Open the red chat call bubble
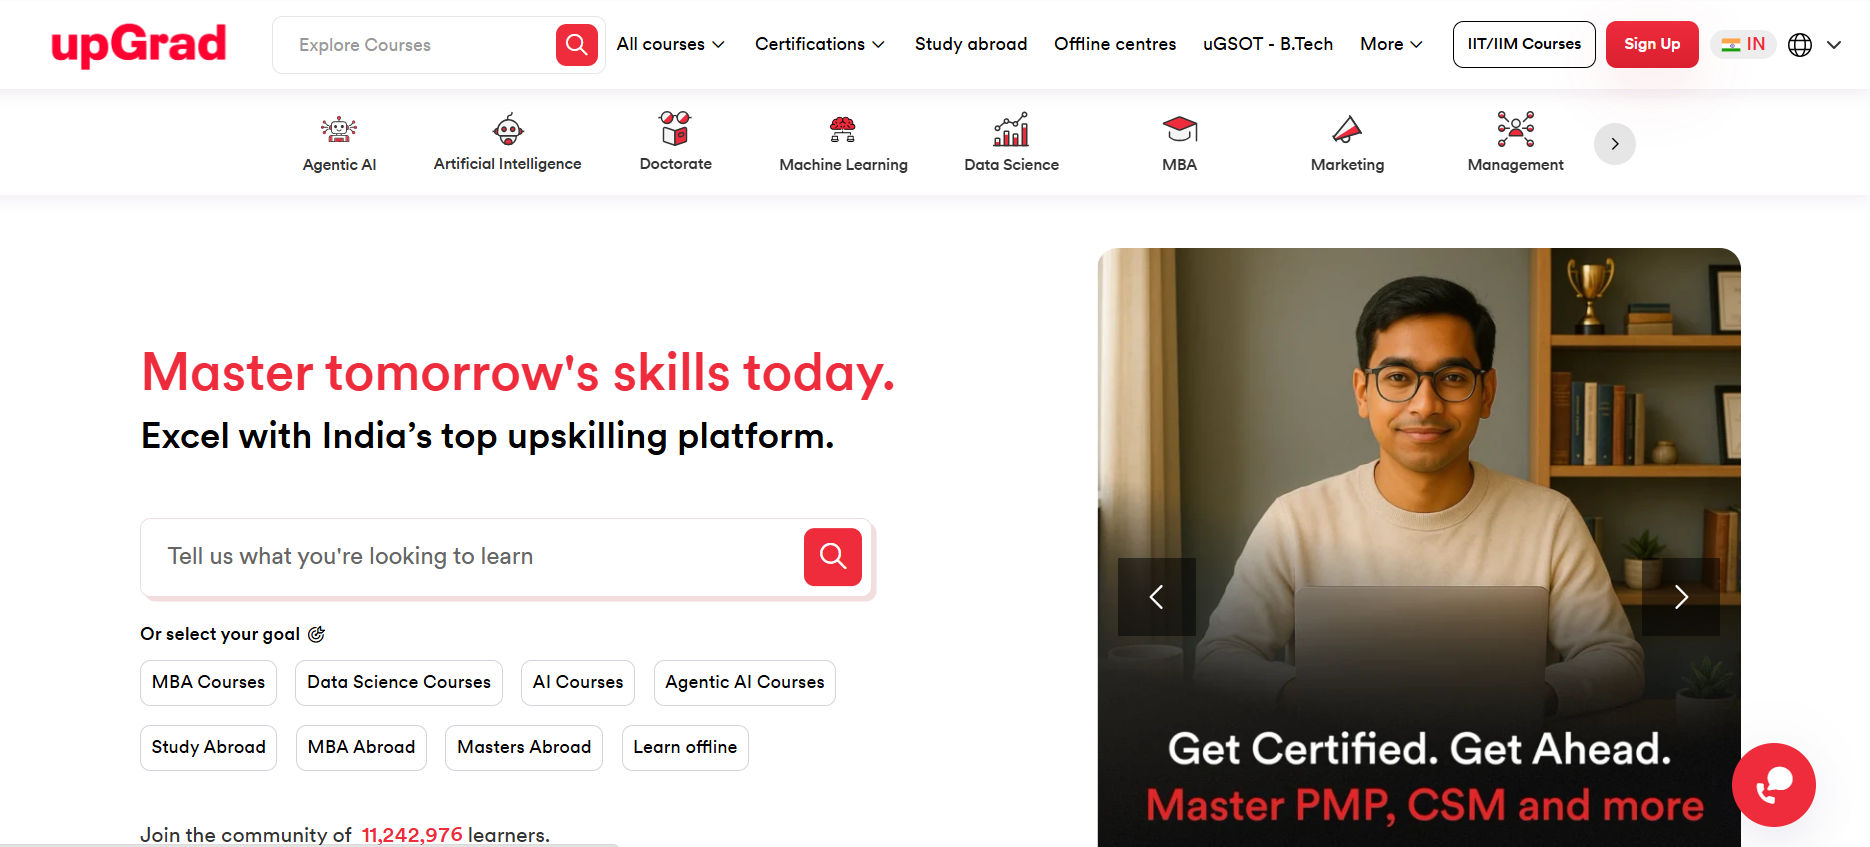1870x847 pixels. [1774, 785]
